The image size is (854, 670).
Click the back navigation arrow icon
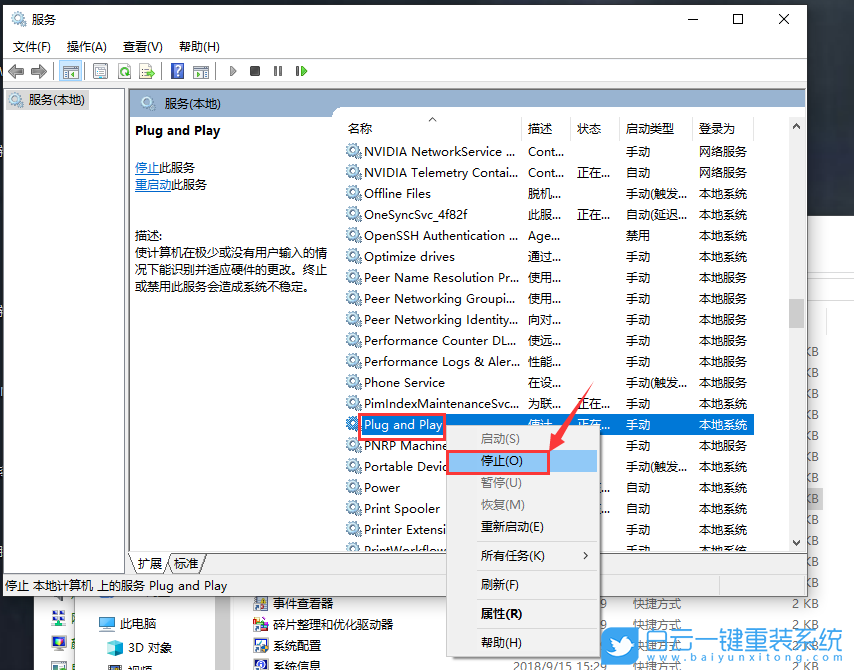click(15, 71)
